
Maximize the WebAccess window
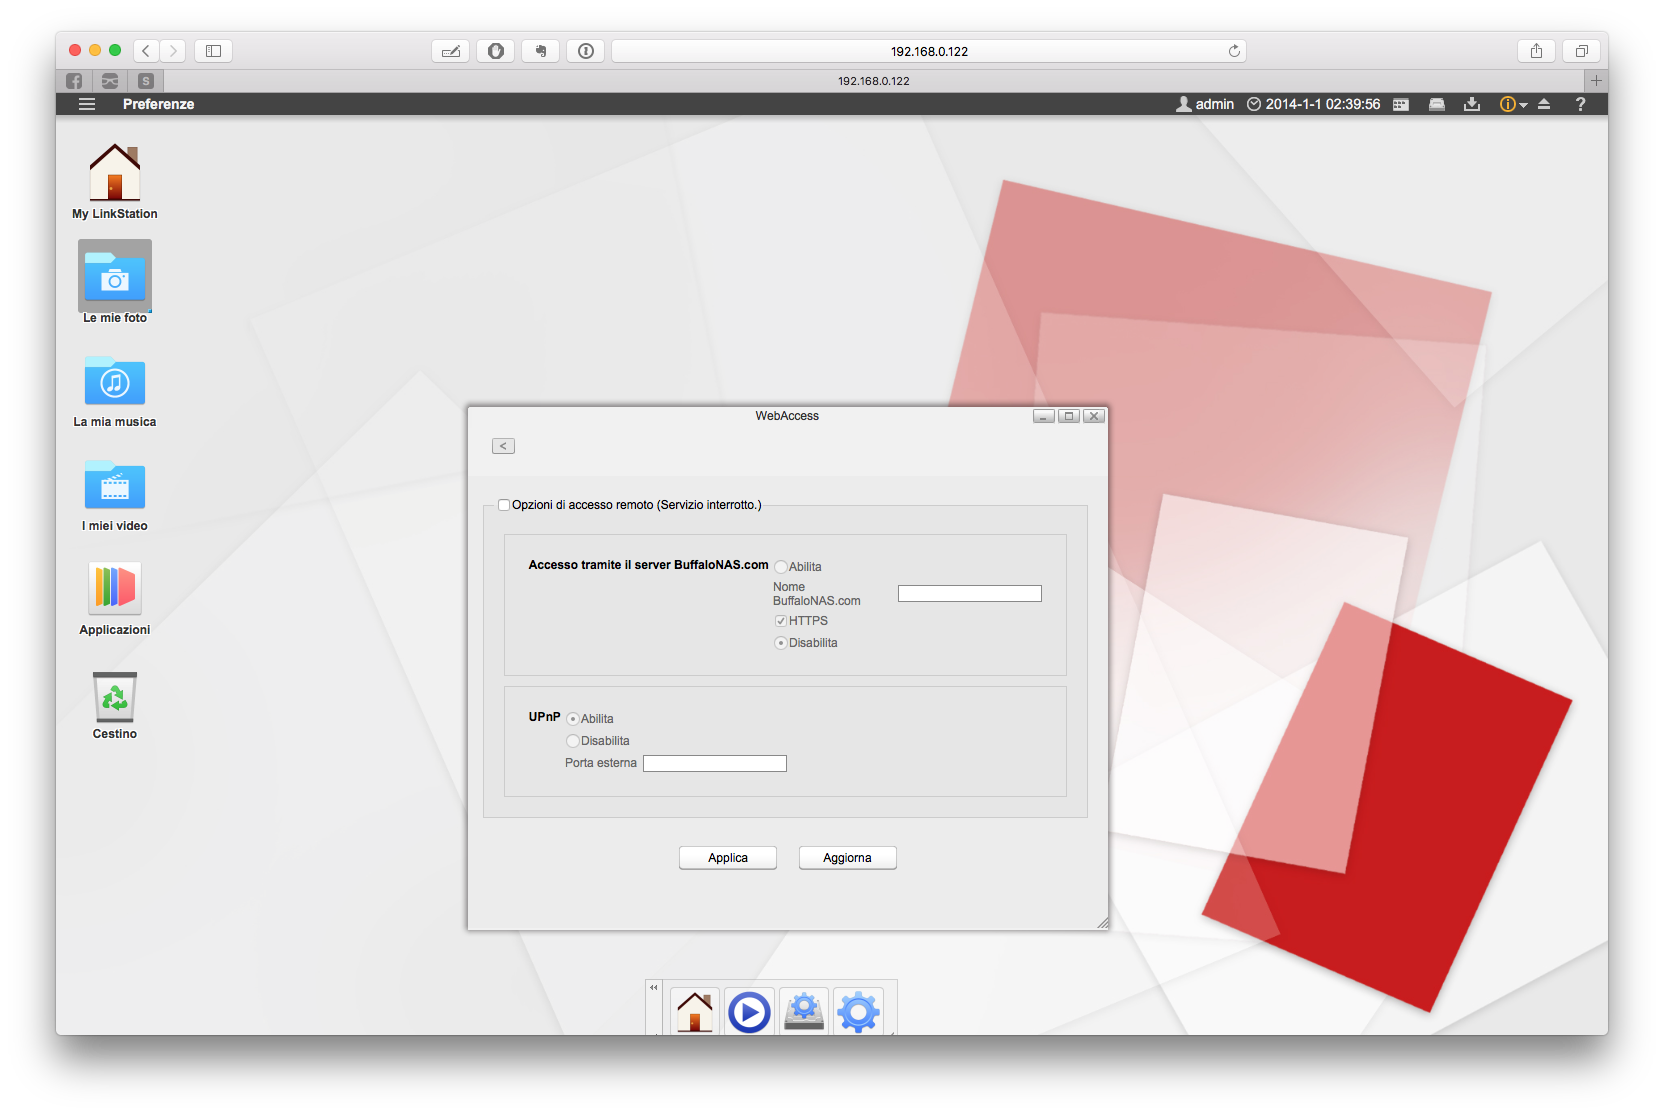coord(1069,416)
